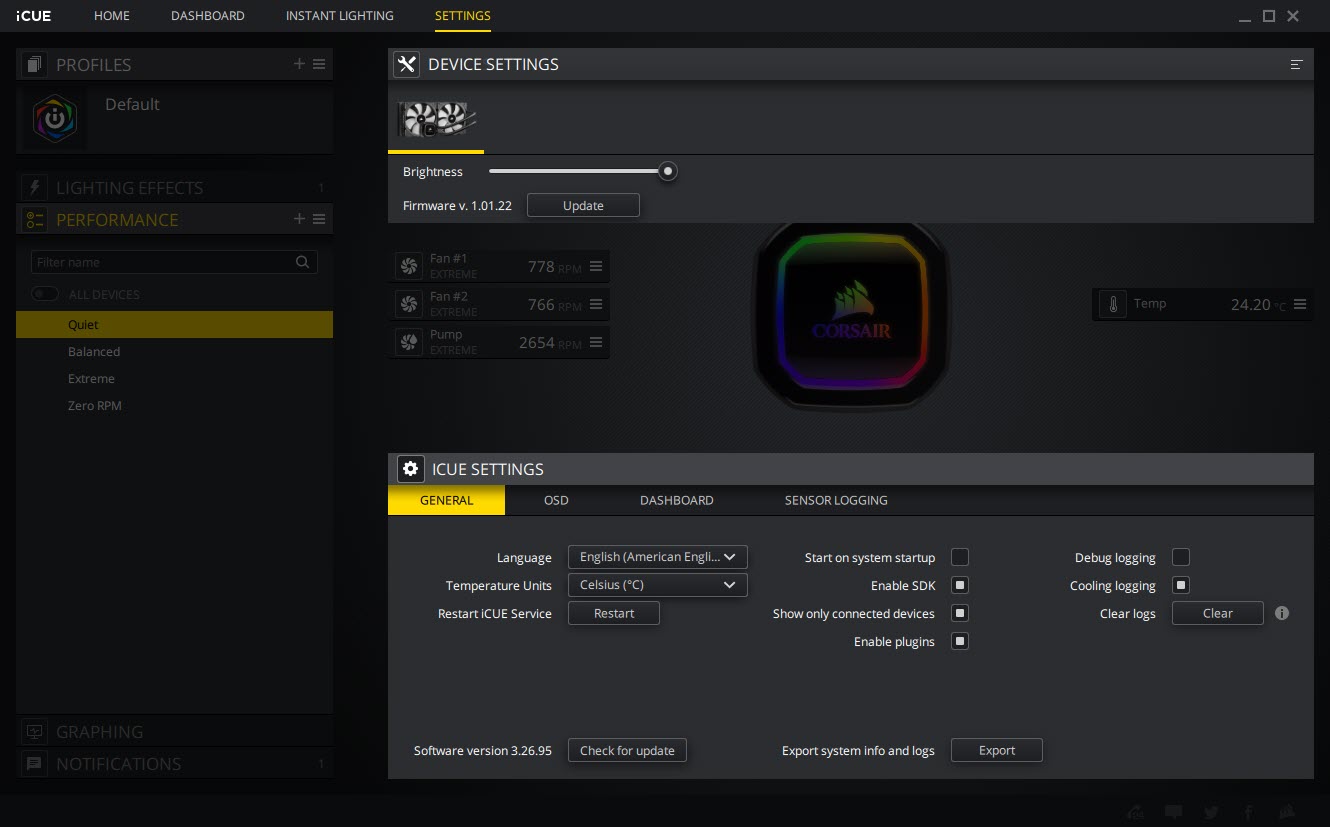1330x827 pixels.
Task: Toggle Show only connected devices checkbox
Action: pos(960,613)
